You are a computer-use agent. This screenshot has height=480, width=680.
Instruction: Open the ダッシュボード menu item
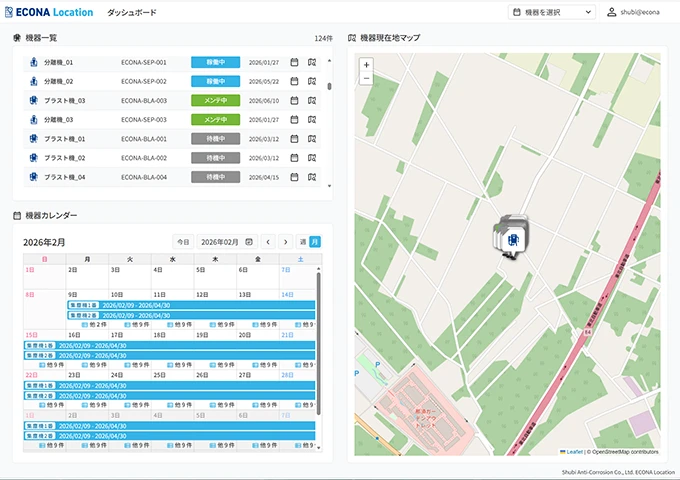(132, 13)
